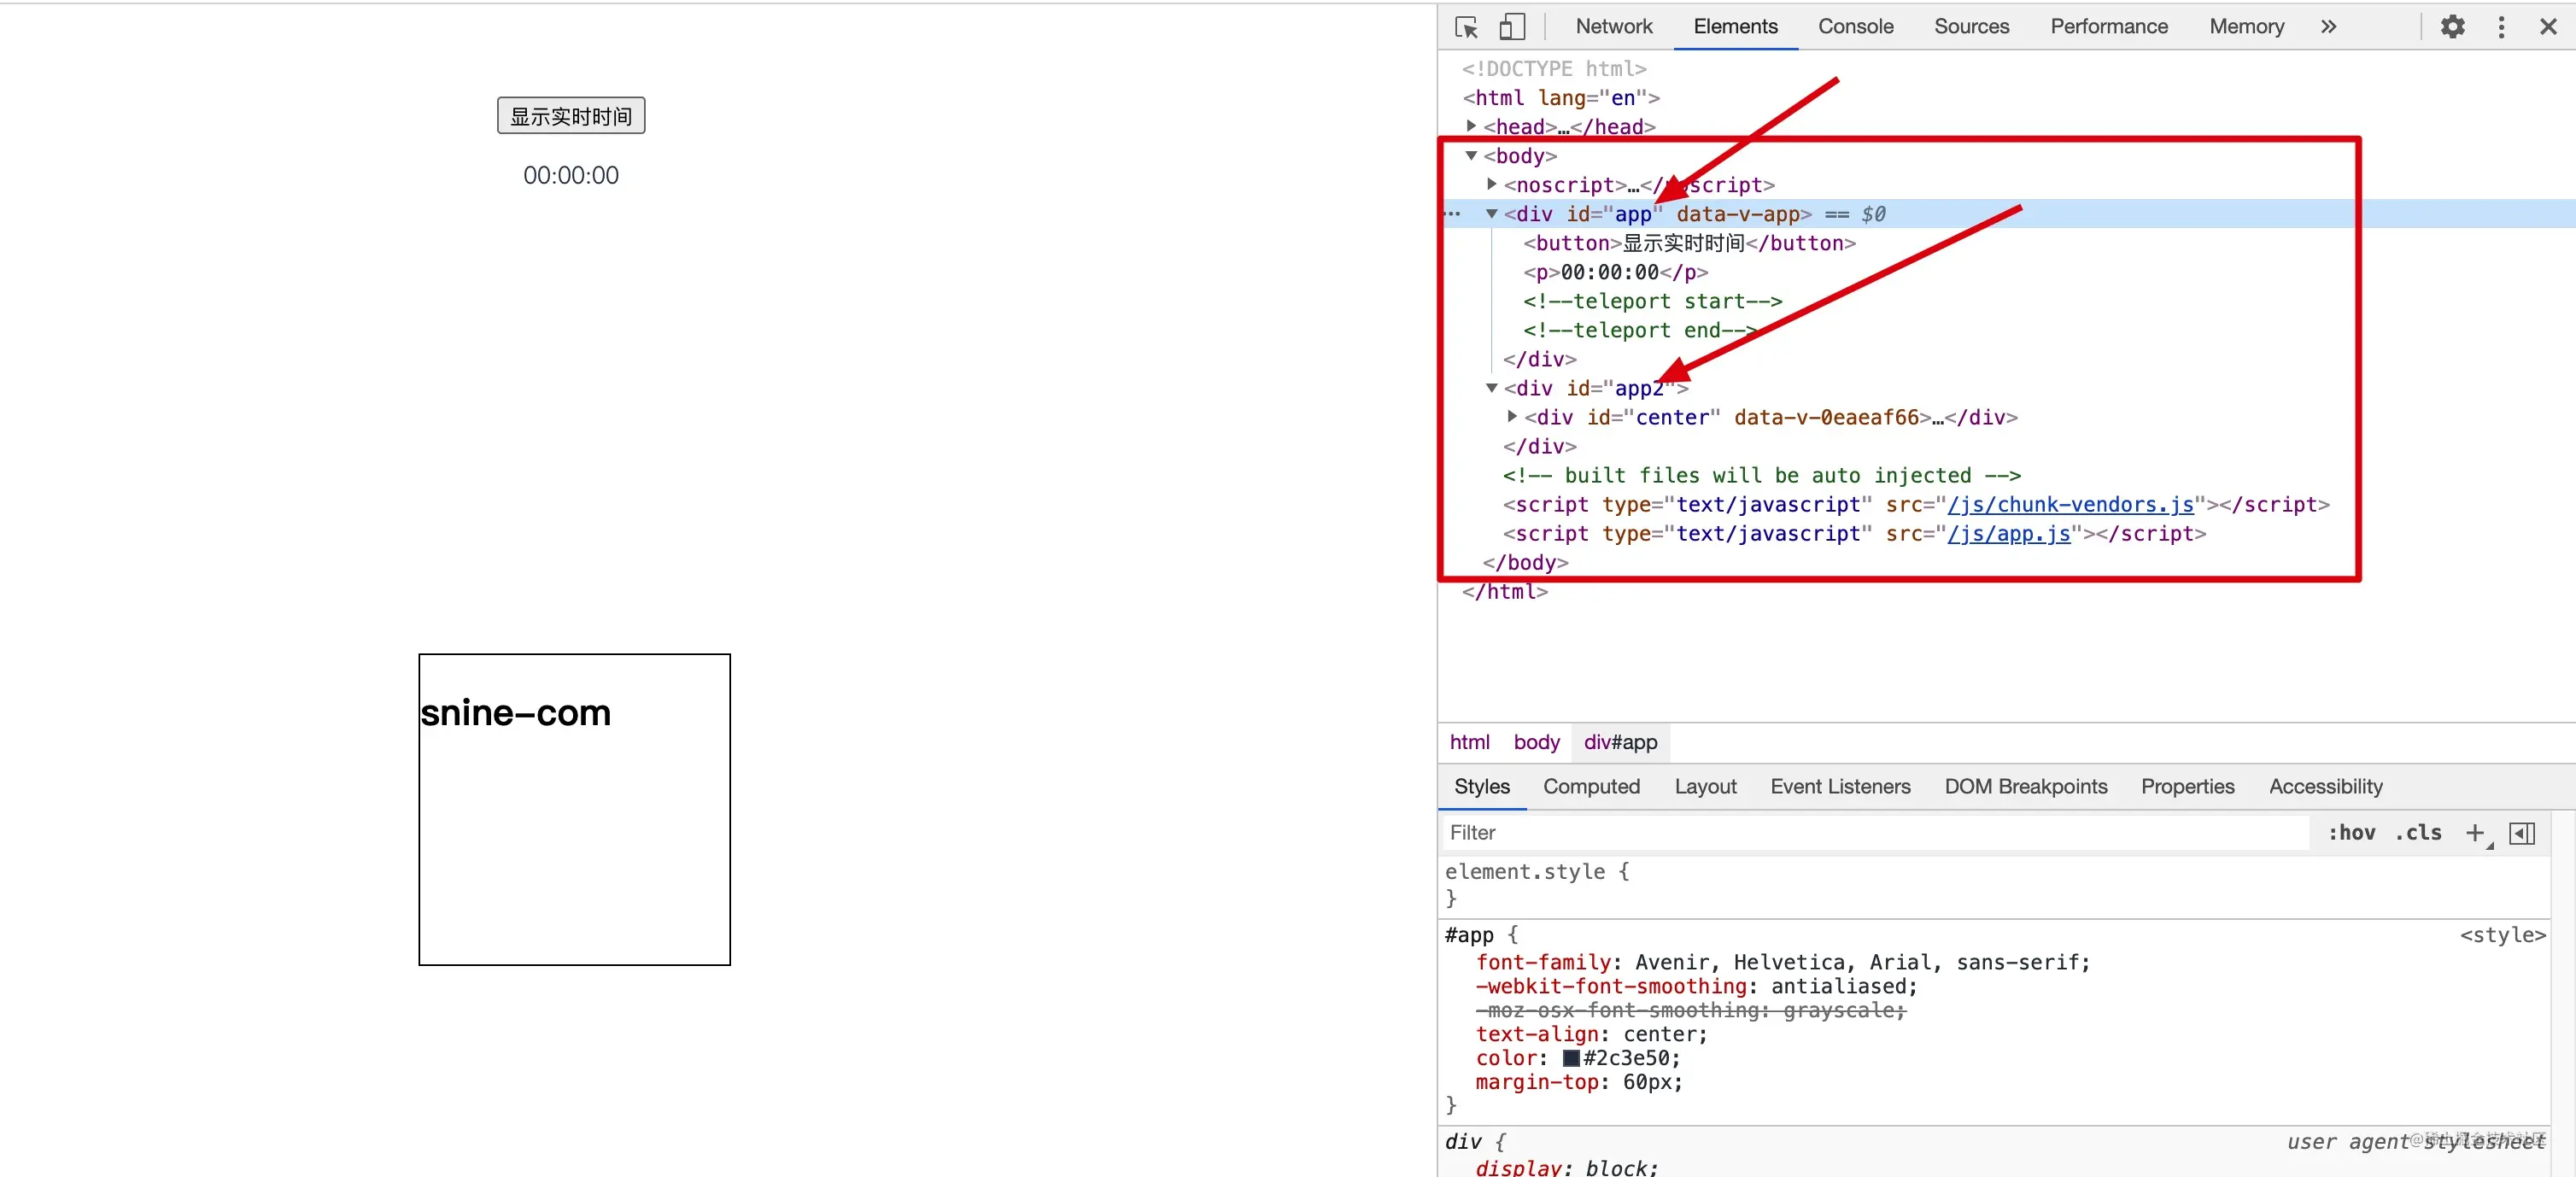Open the Styles sub-tab
This screenshot has width=2576, height=1177.
(1482, 787)
